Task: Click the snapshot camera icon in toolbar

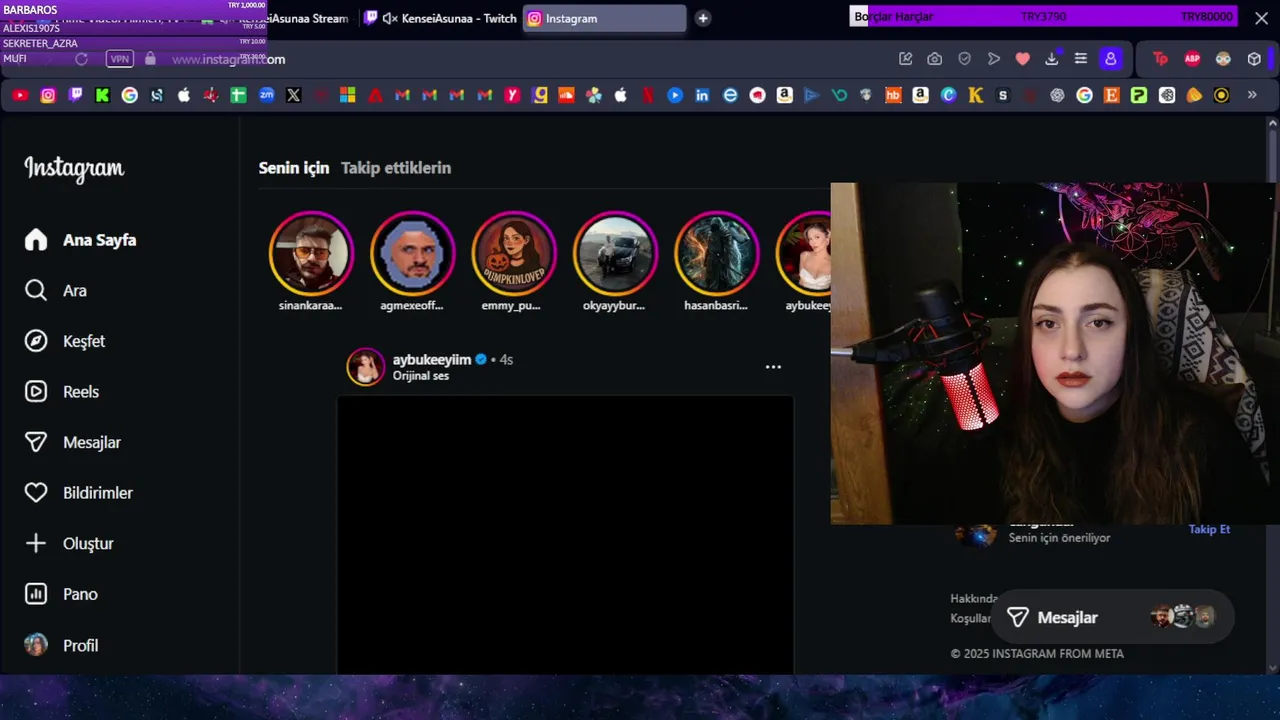Action: (934, 59)
